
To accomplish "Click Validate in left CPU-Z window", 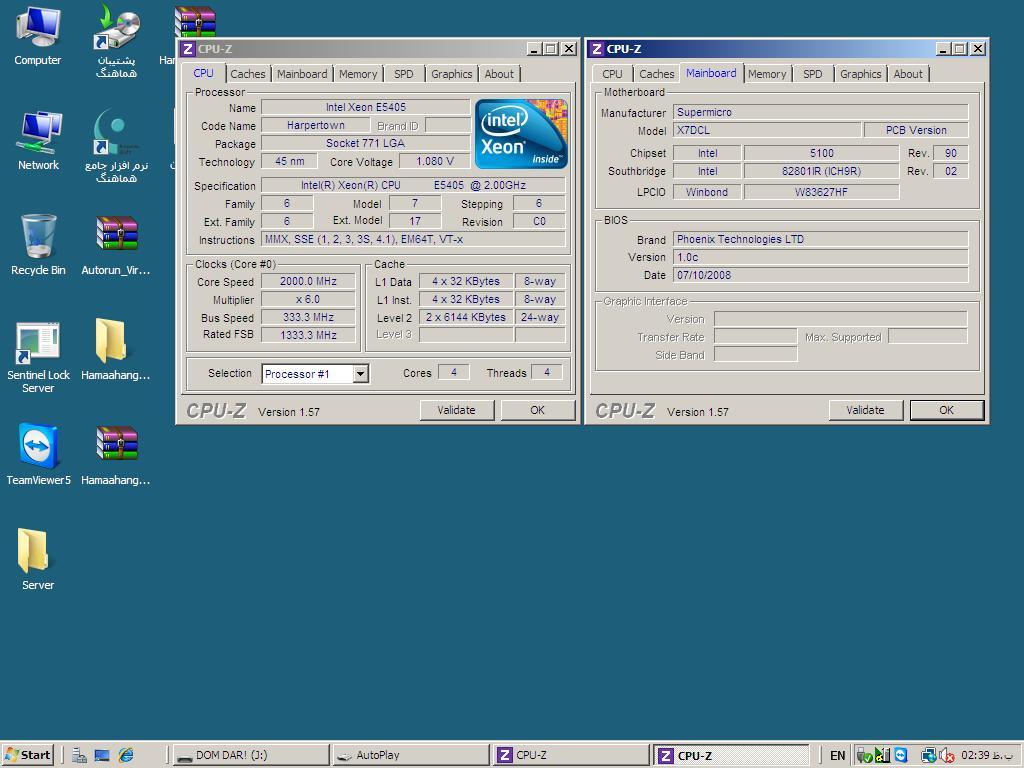I will point(456,410).
